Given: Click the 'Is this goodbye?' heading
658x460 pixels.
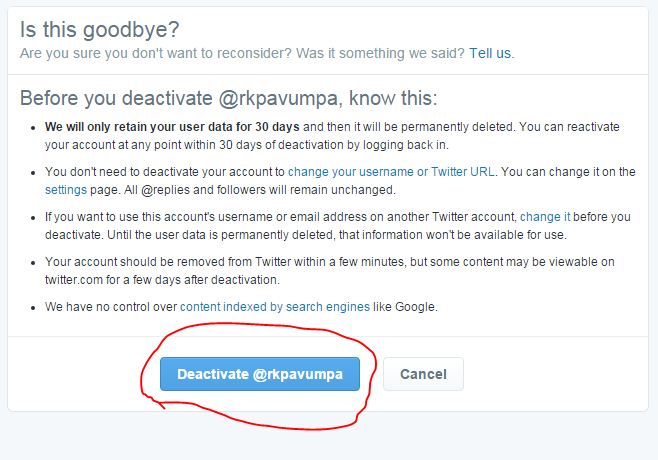Looking at the screenshot, I should [x=99, y=30].
